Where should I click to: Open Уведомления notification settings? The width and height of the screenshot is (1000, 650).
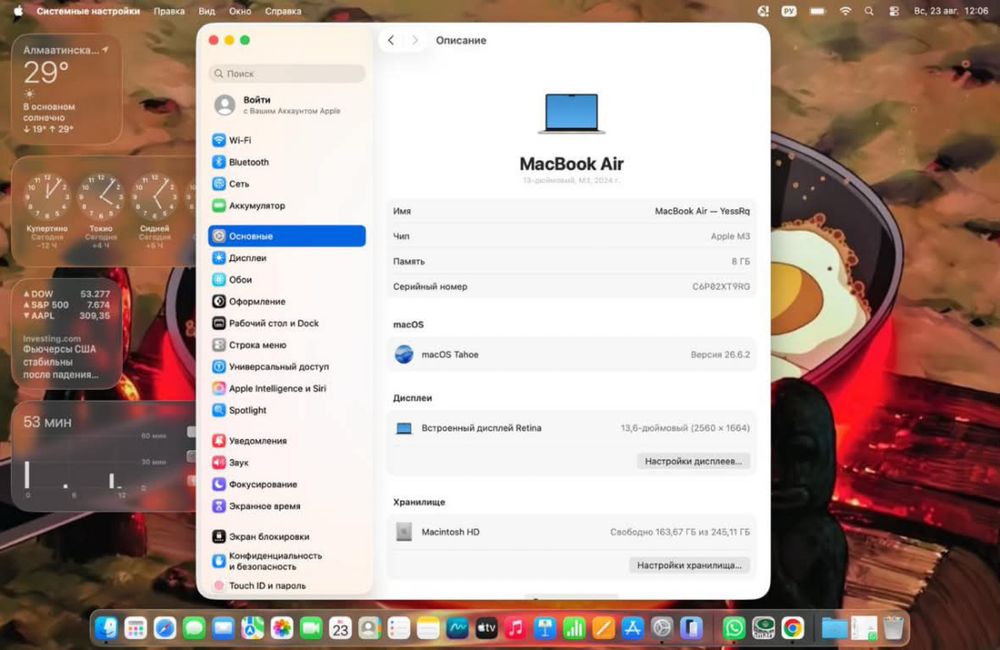(x=286, y=440)
